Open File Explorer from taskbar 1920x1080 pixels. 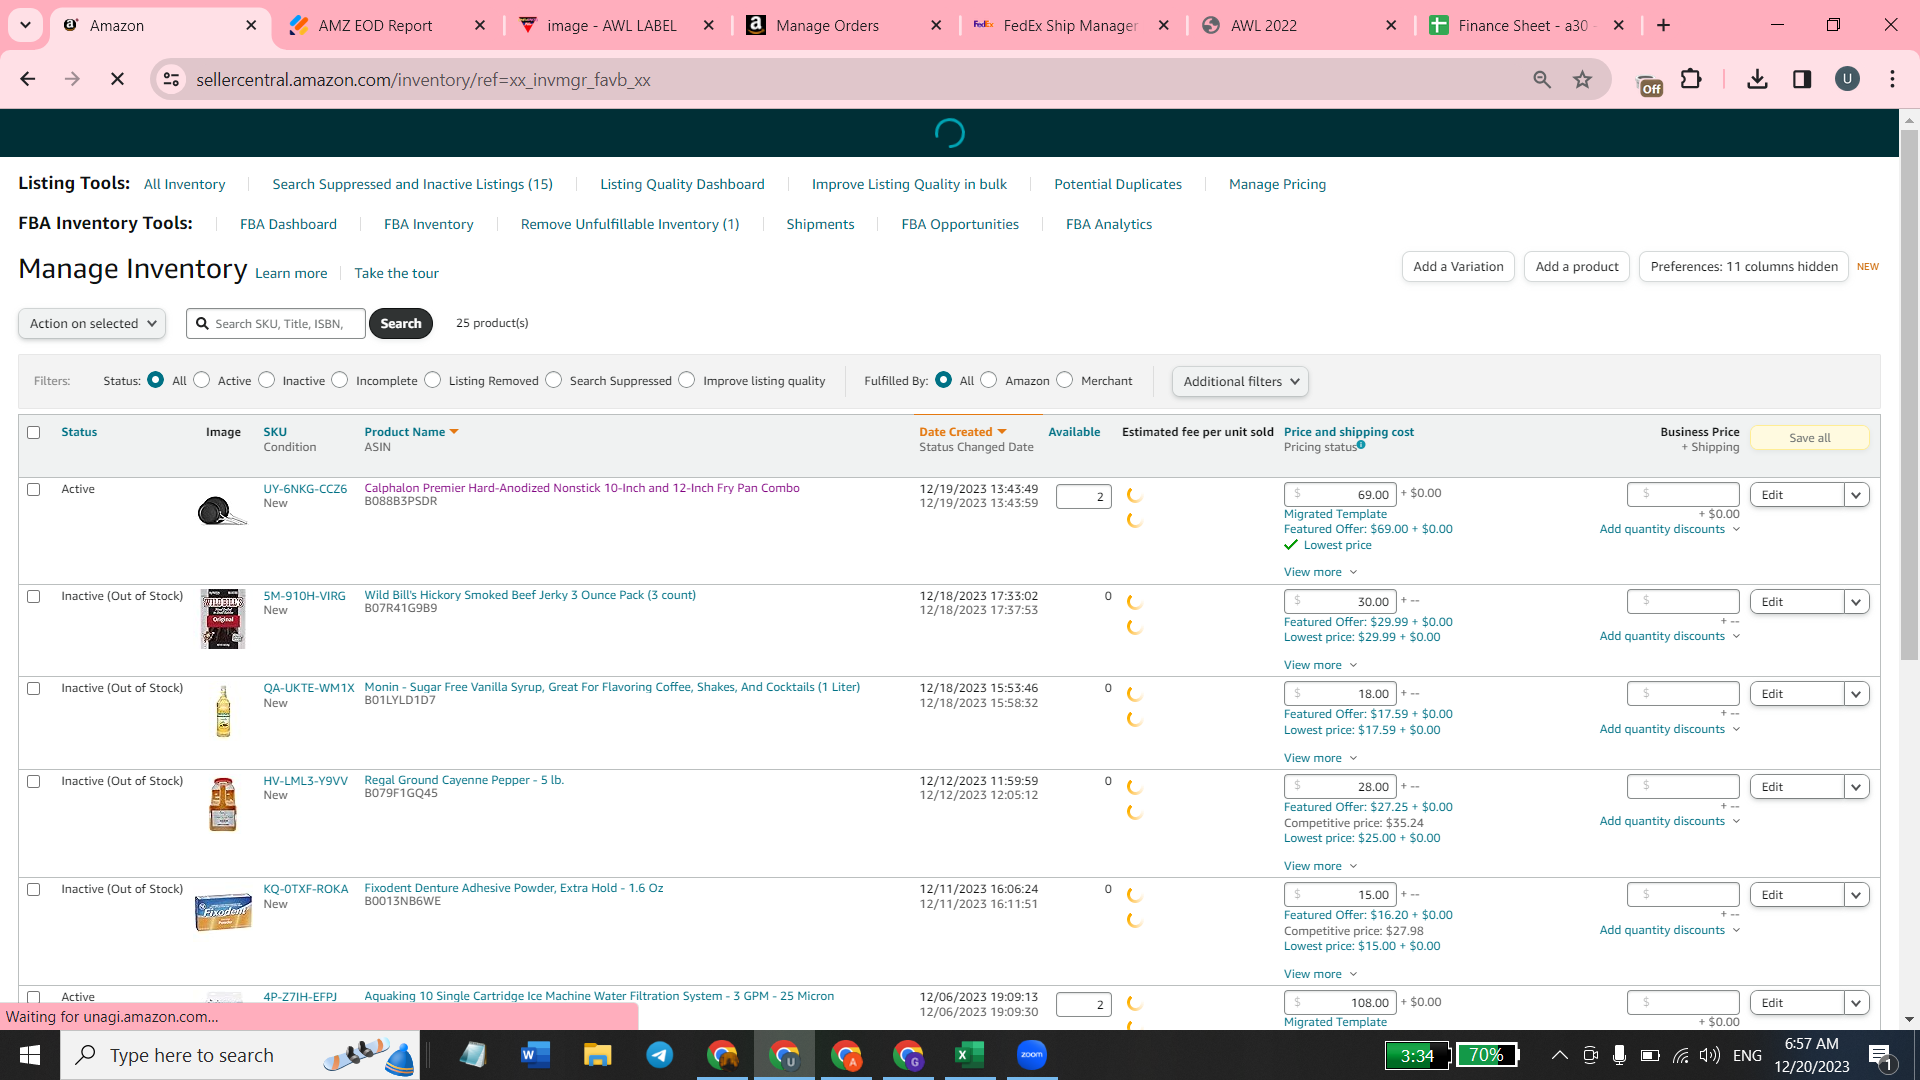click(x=598, y=1055)
